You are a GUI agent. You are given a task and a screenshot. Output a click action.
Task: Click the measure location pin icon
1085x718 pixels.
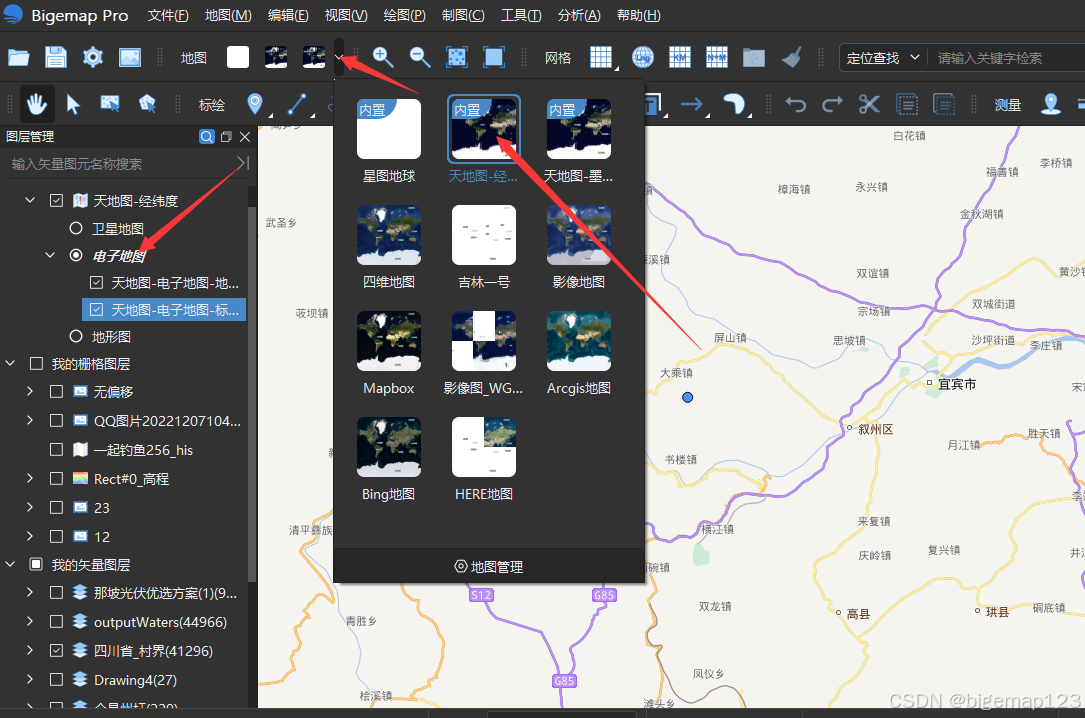[x=1051, y=104]
